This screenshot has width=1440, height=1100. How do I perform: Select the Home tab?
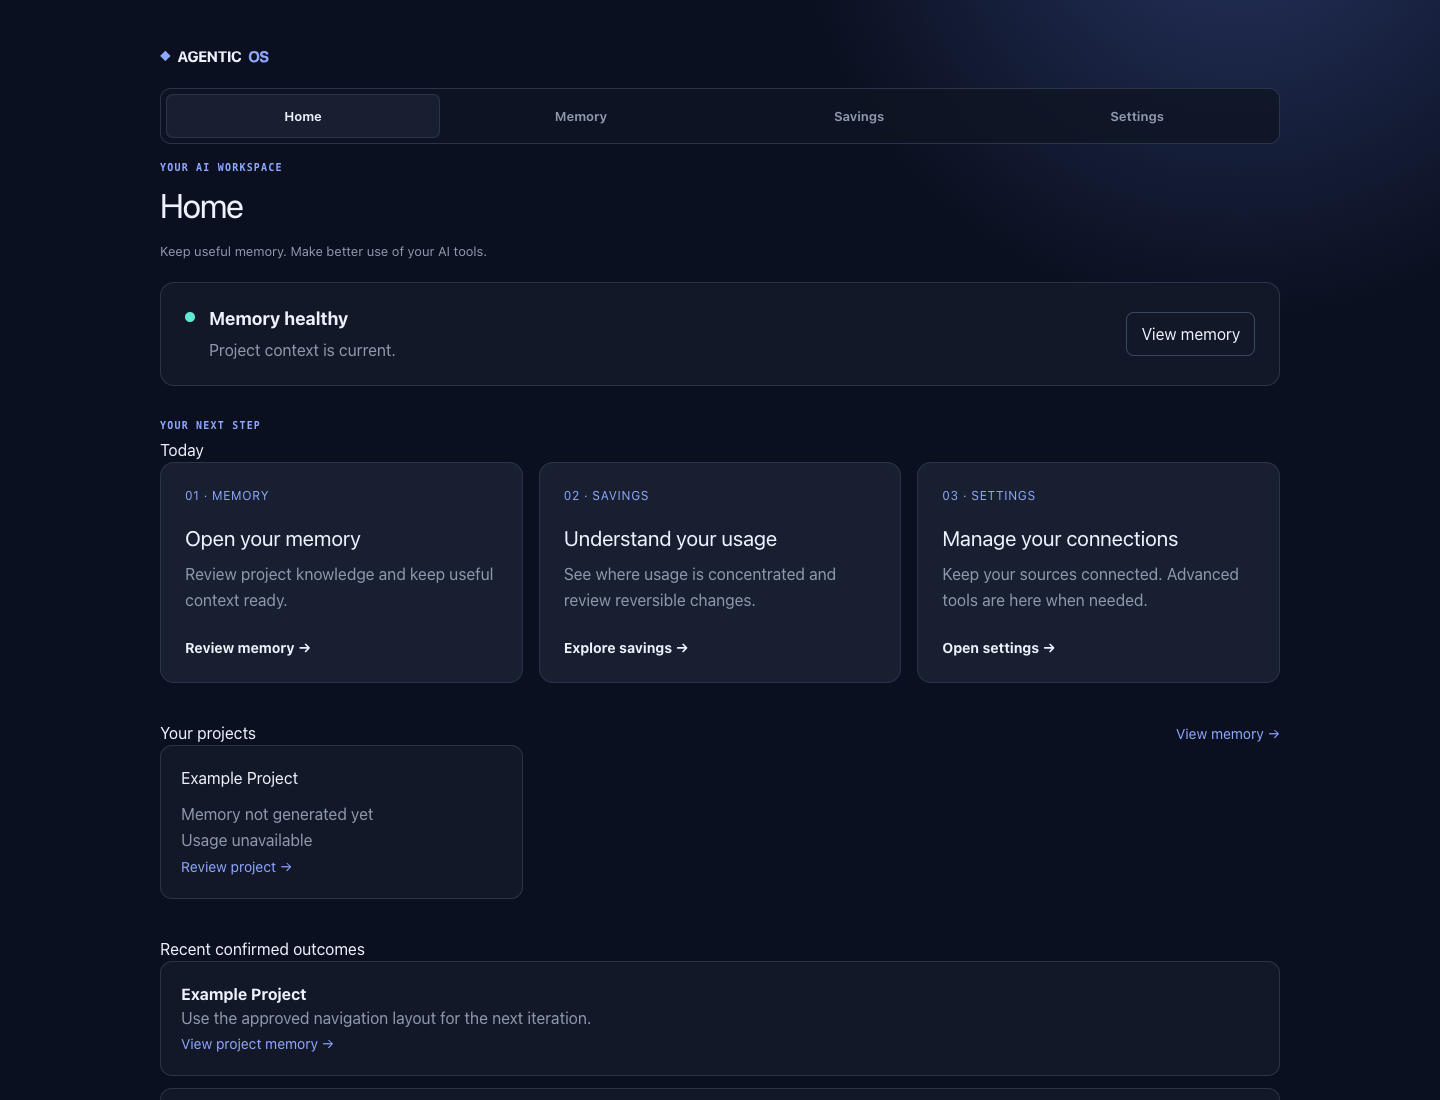(303, 116)
